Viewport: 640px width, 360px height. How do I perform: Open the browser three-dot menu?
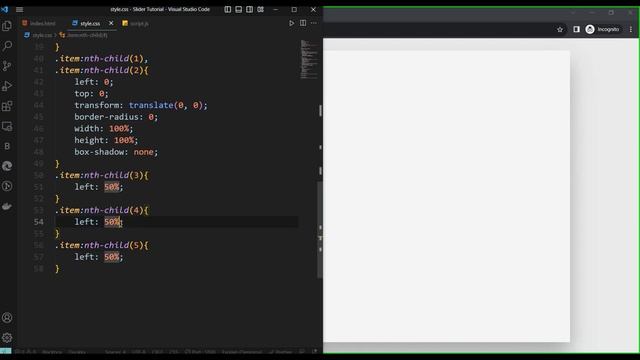pos(631,29)
